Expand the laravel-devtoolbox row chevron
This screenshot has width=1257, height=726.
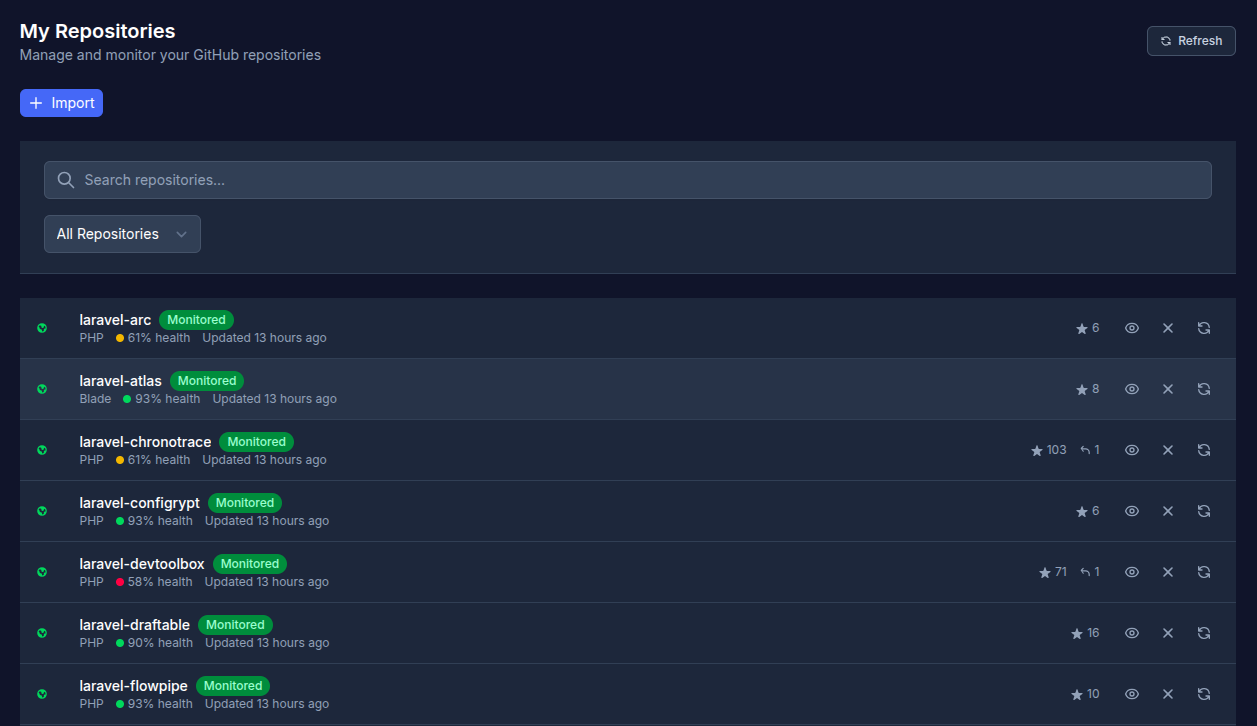[42, 572]
